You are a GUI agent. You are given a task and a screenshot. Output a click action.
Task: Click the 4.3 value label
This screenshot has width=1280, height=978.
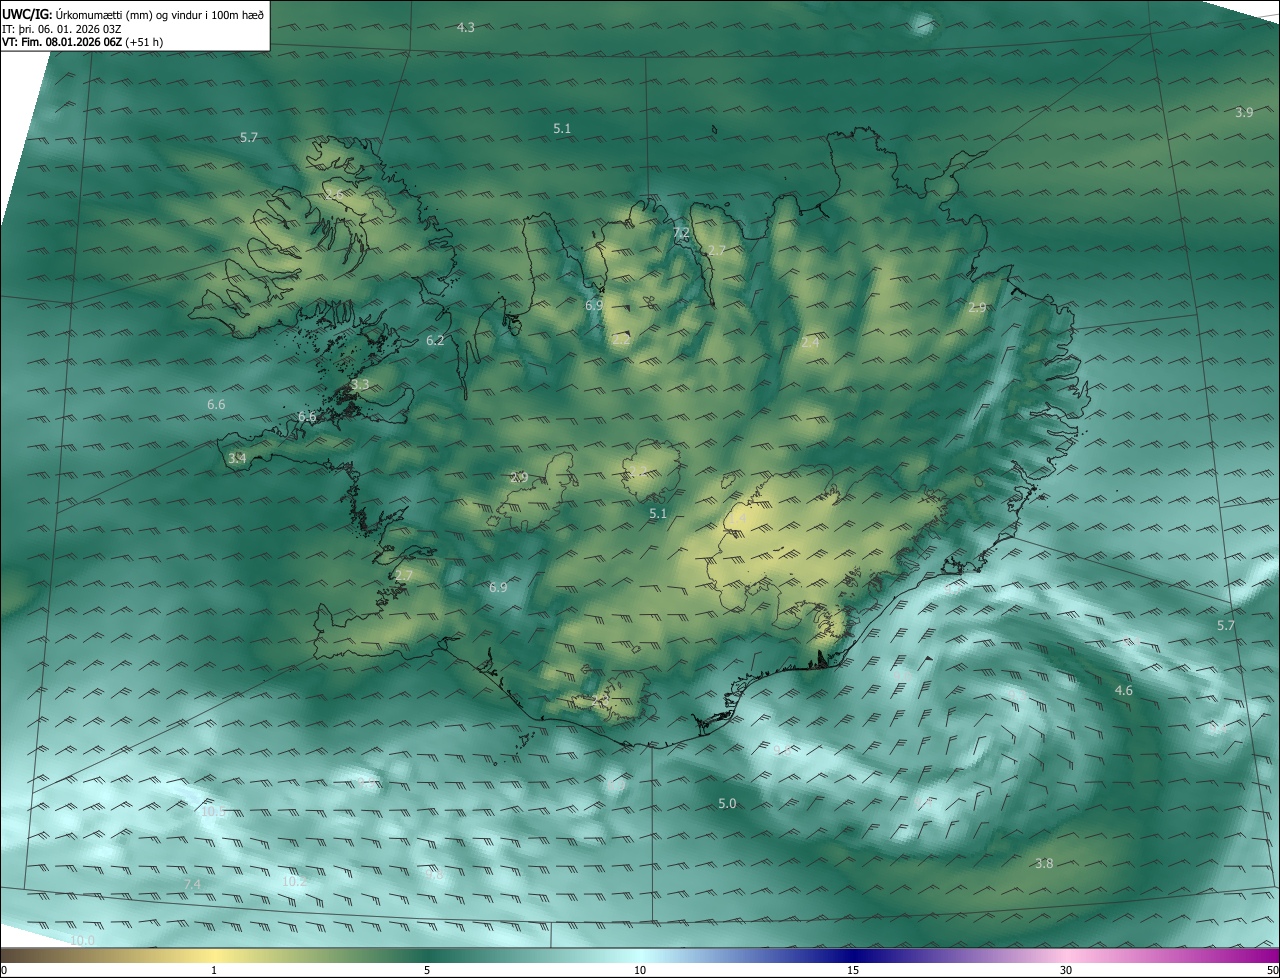click(466, 27)
